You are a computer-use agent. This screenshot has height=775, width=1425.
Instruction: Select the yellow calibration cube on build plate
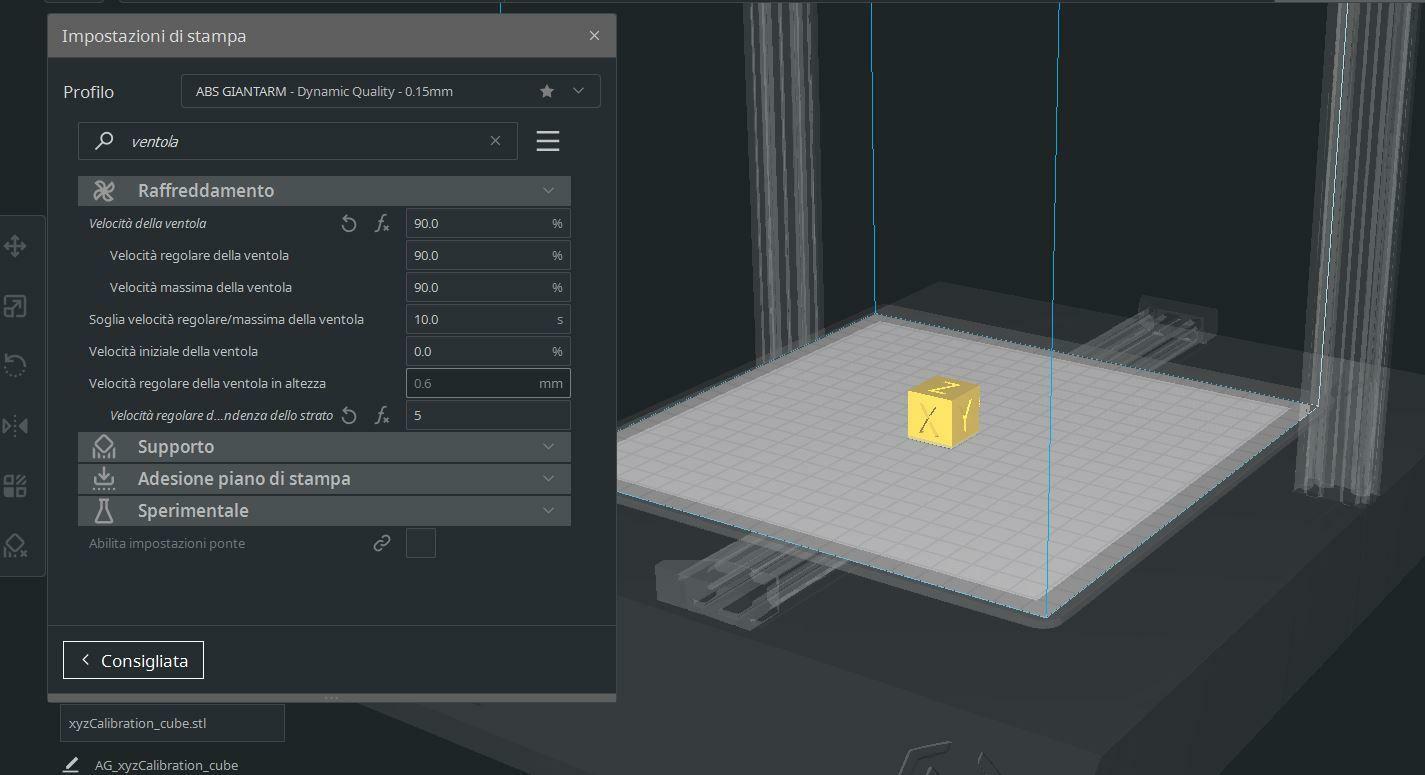[x=942, y=412]
